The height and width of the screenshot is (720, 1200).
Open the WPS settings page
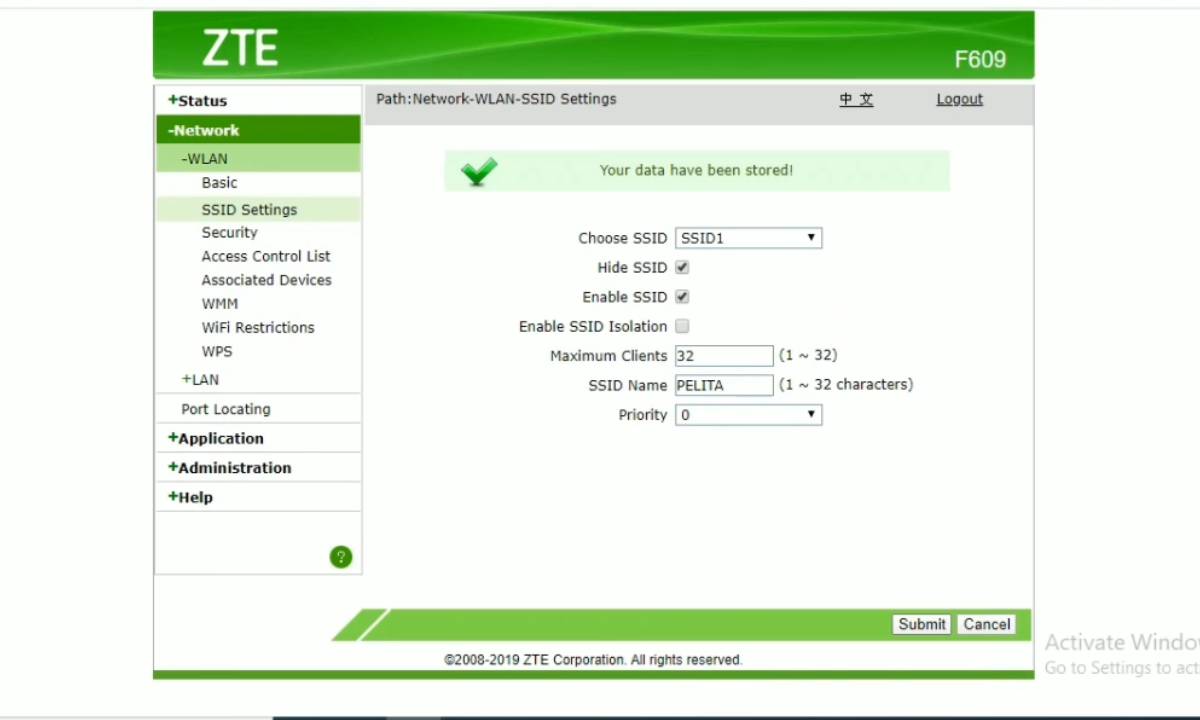216,351
